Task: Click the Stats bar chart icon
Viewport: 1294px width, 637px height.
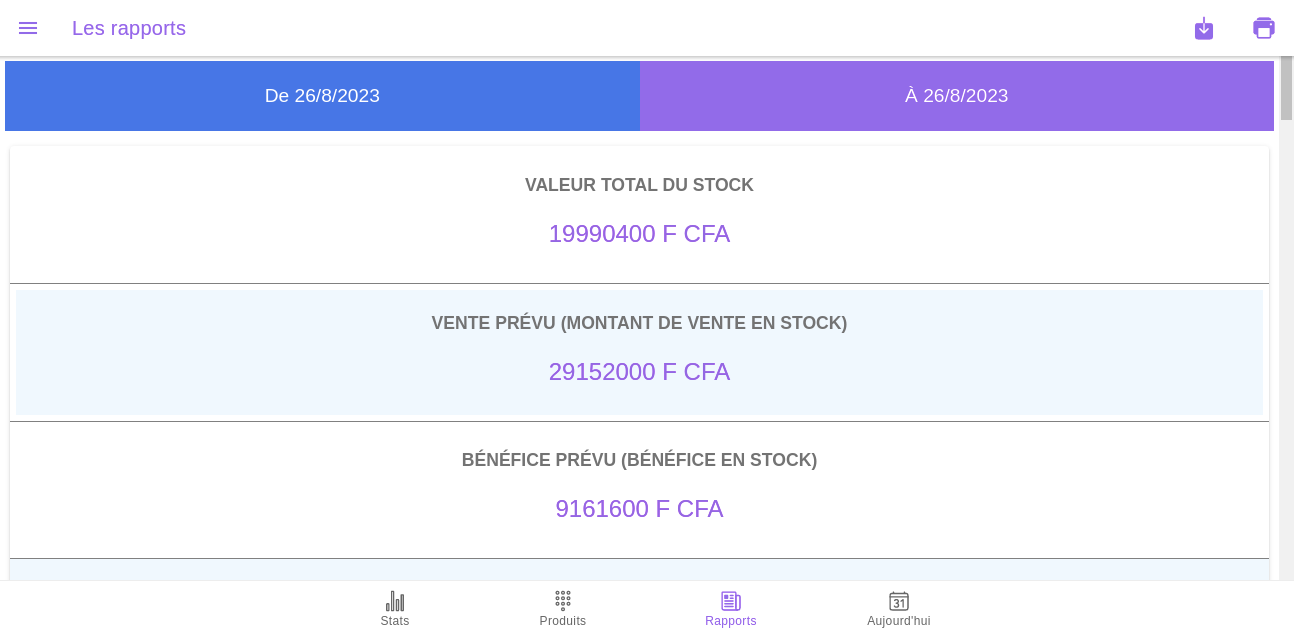Action: pos(395,601)
